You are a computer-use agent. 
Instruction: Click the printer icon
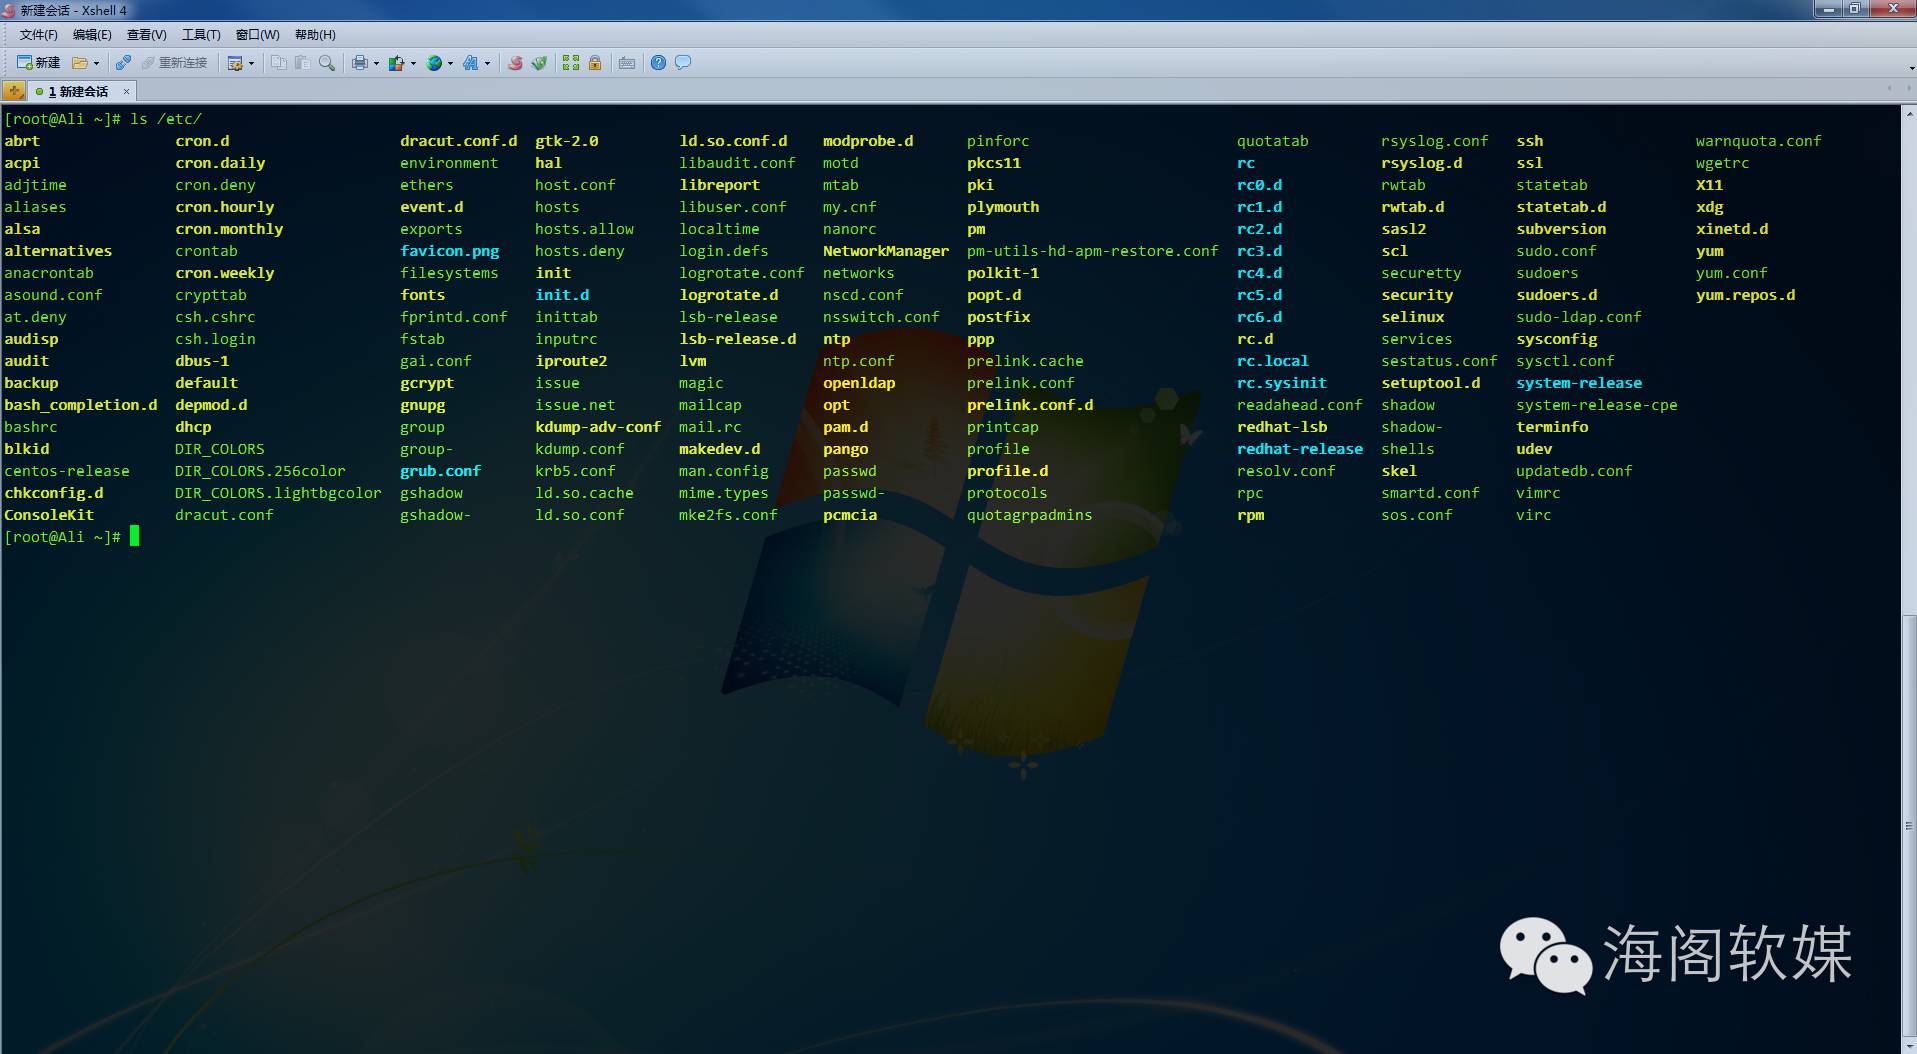[x=360, y=63]
